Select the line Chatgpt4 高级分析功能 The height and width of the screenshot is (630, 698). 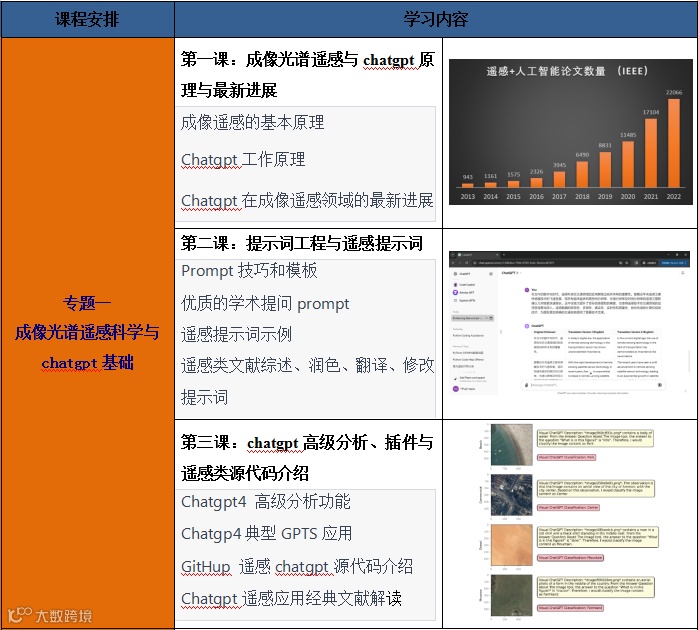coord(266,502)
